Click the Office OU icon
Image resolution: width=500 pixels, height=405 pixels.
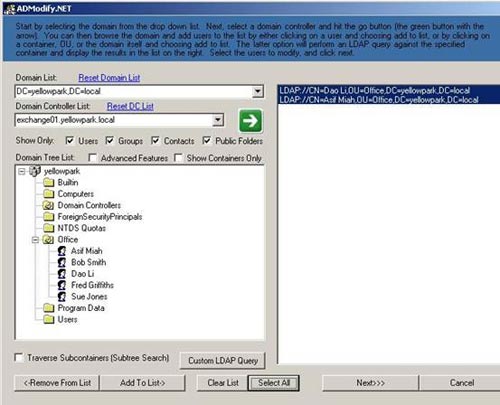click(x=49, y=240)
